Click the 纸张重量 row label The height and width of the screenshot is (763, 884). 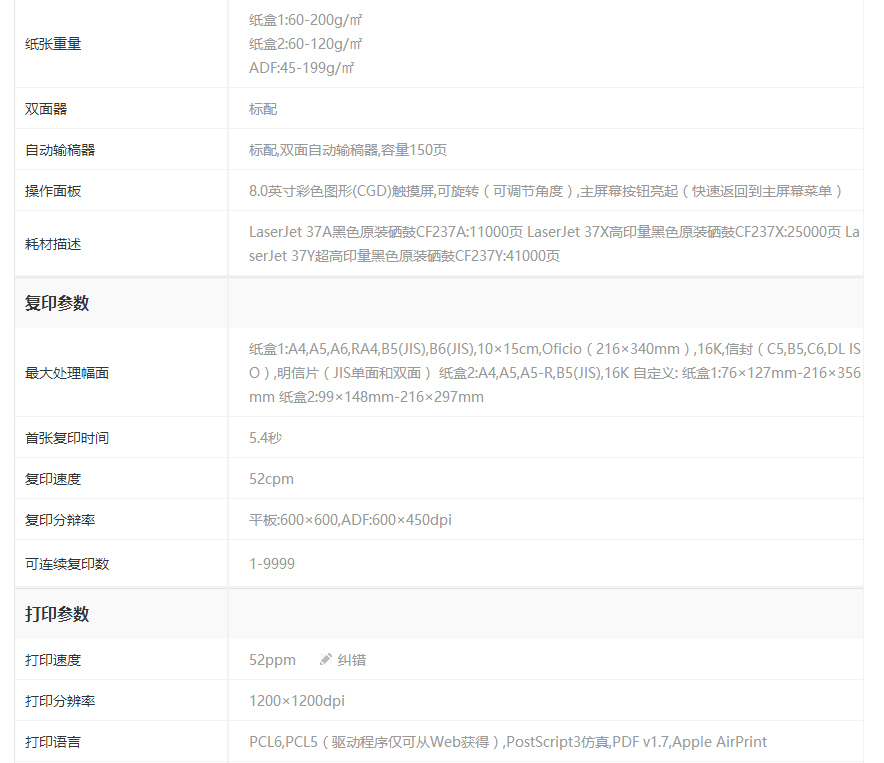tap(53, 44)
